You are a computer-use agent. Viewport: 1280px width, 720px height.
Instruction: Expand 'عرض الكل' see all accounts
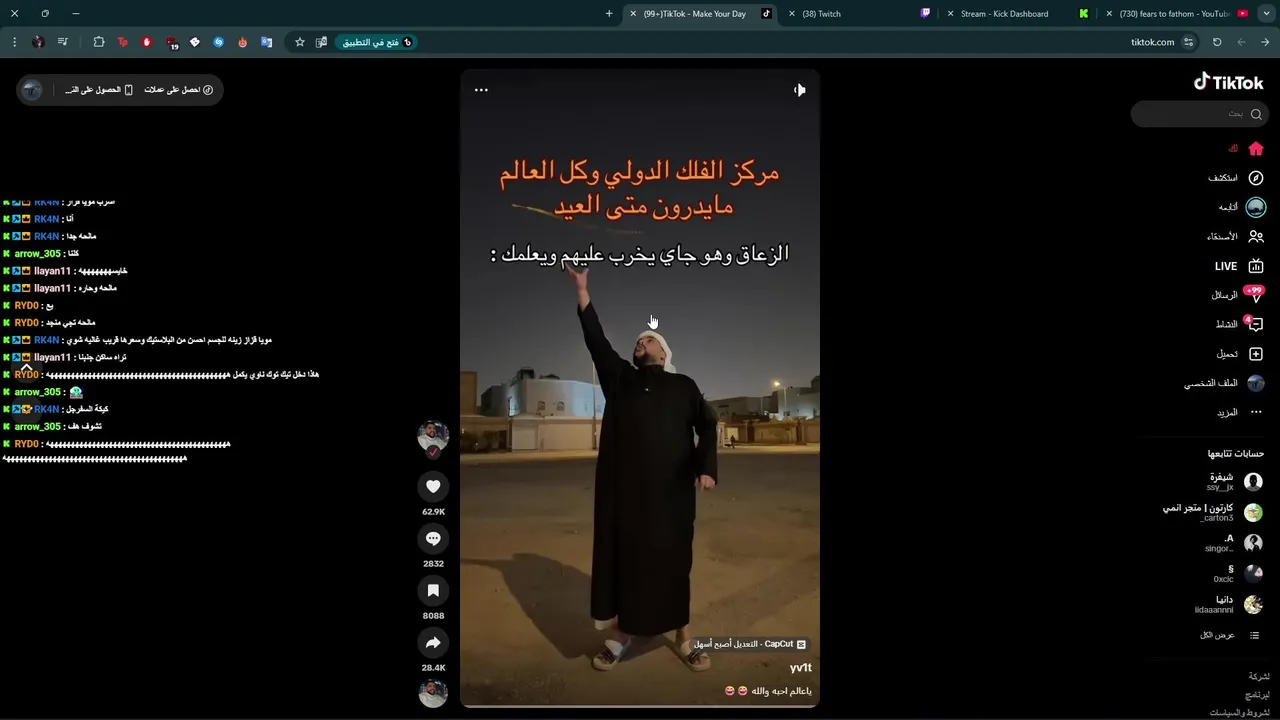(1229, 635)
